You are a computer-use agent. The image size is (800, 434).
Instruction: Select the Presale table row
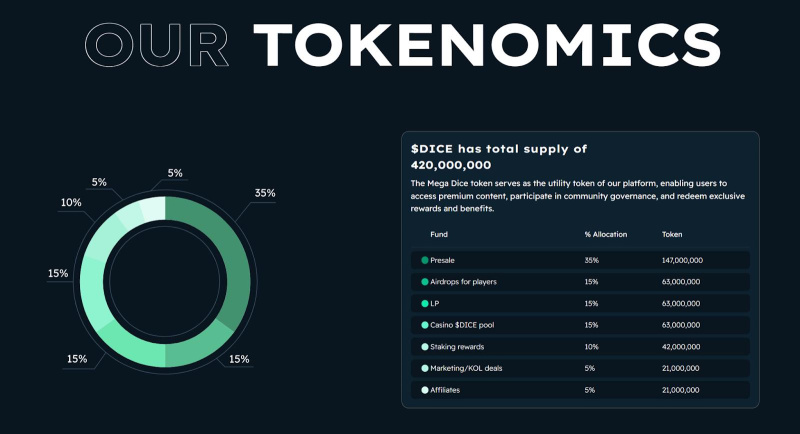[x=580, y=260]
